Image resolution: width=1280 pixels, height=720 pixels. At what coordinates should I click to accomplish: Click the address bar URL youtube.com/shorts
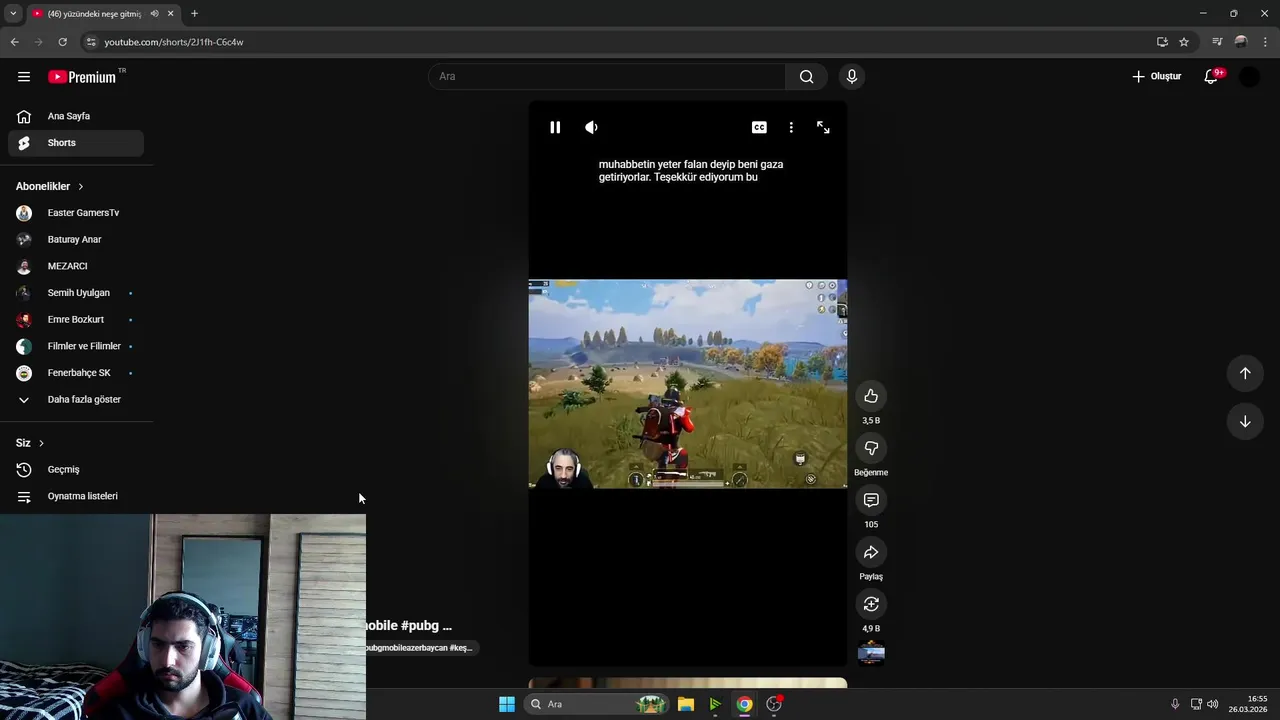pos(174,42)
